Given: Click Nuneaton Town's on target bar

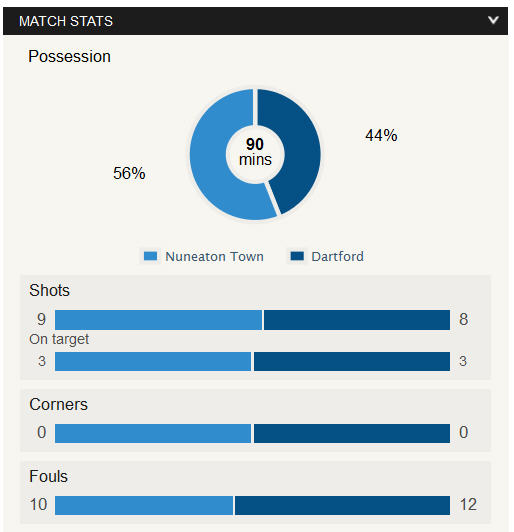Looking at the screenshot, I should (153, 361).
